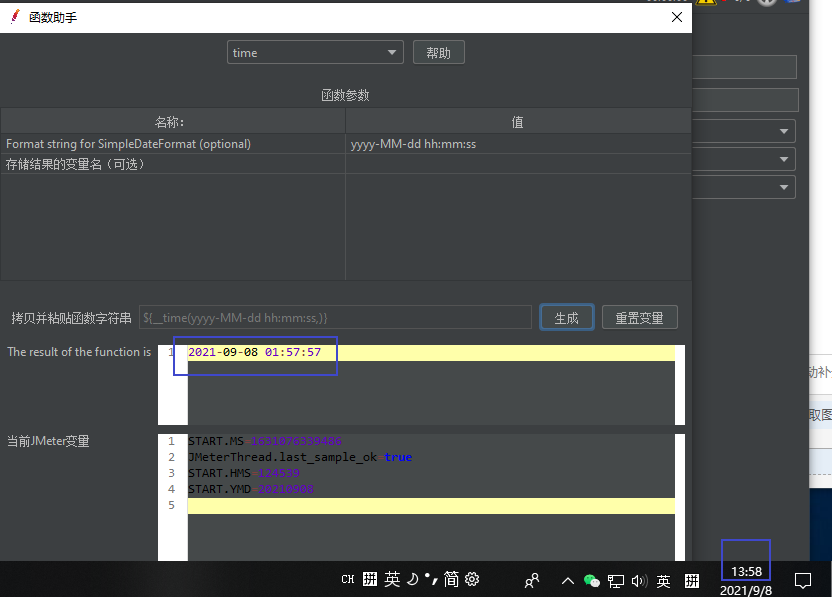
Task: Click the People icon in taskbar
Action: click(x=532, y=581)
